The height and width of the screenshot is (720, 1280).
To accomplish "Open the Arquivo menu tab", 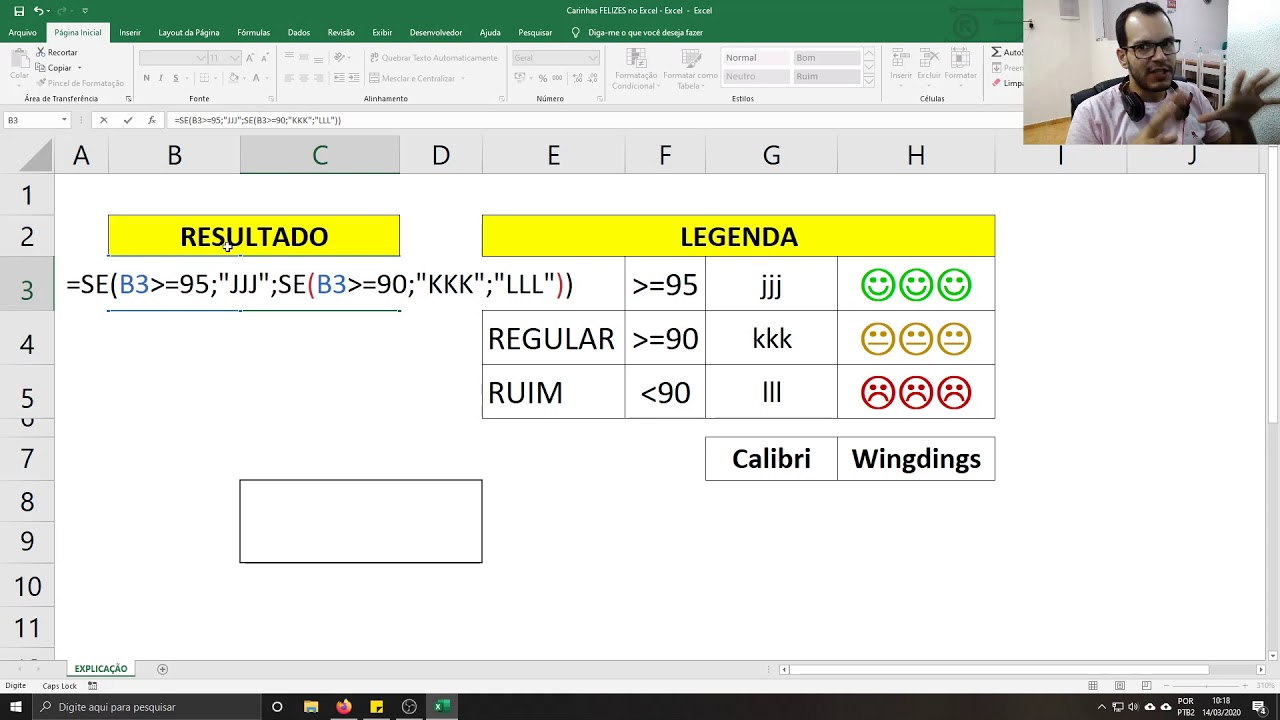I will pos(22,32).
